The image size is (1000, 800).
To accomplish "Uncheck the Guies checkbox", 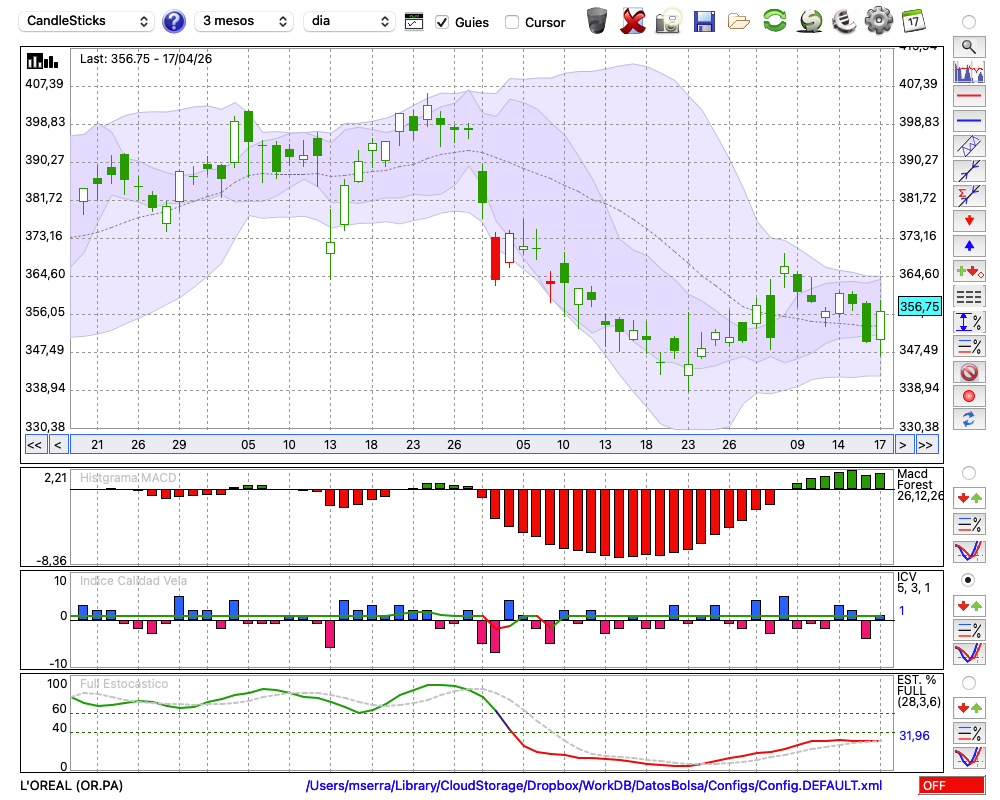I will (x=441, y=22).
